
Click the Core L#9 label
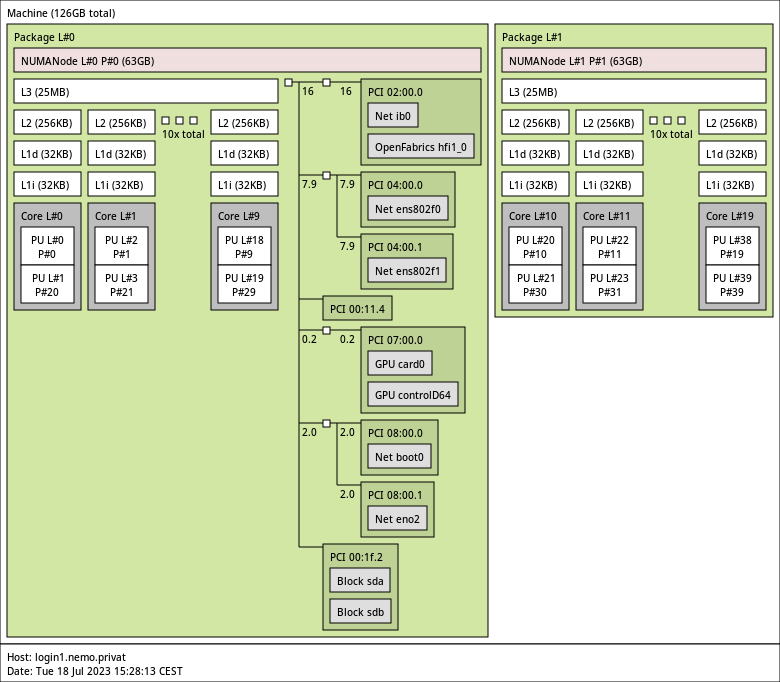click(x=239, y=216)
